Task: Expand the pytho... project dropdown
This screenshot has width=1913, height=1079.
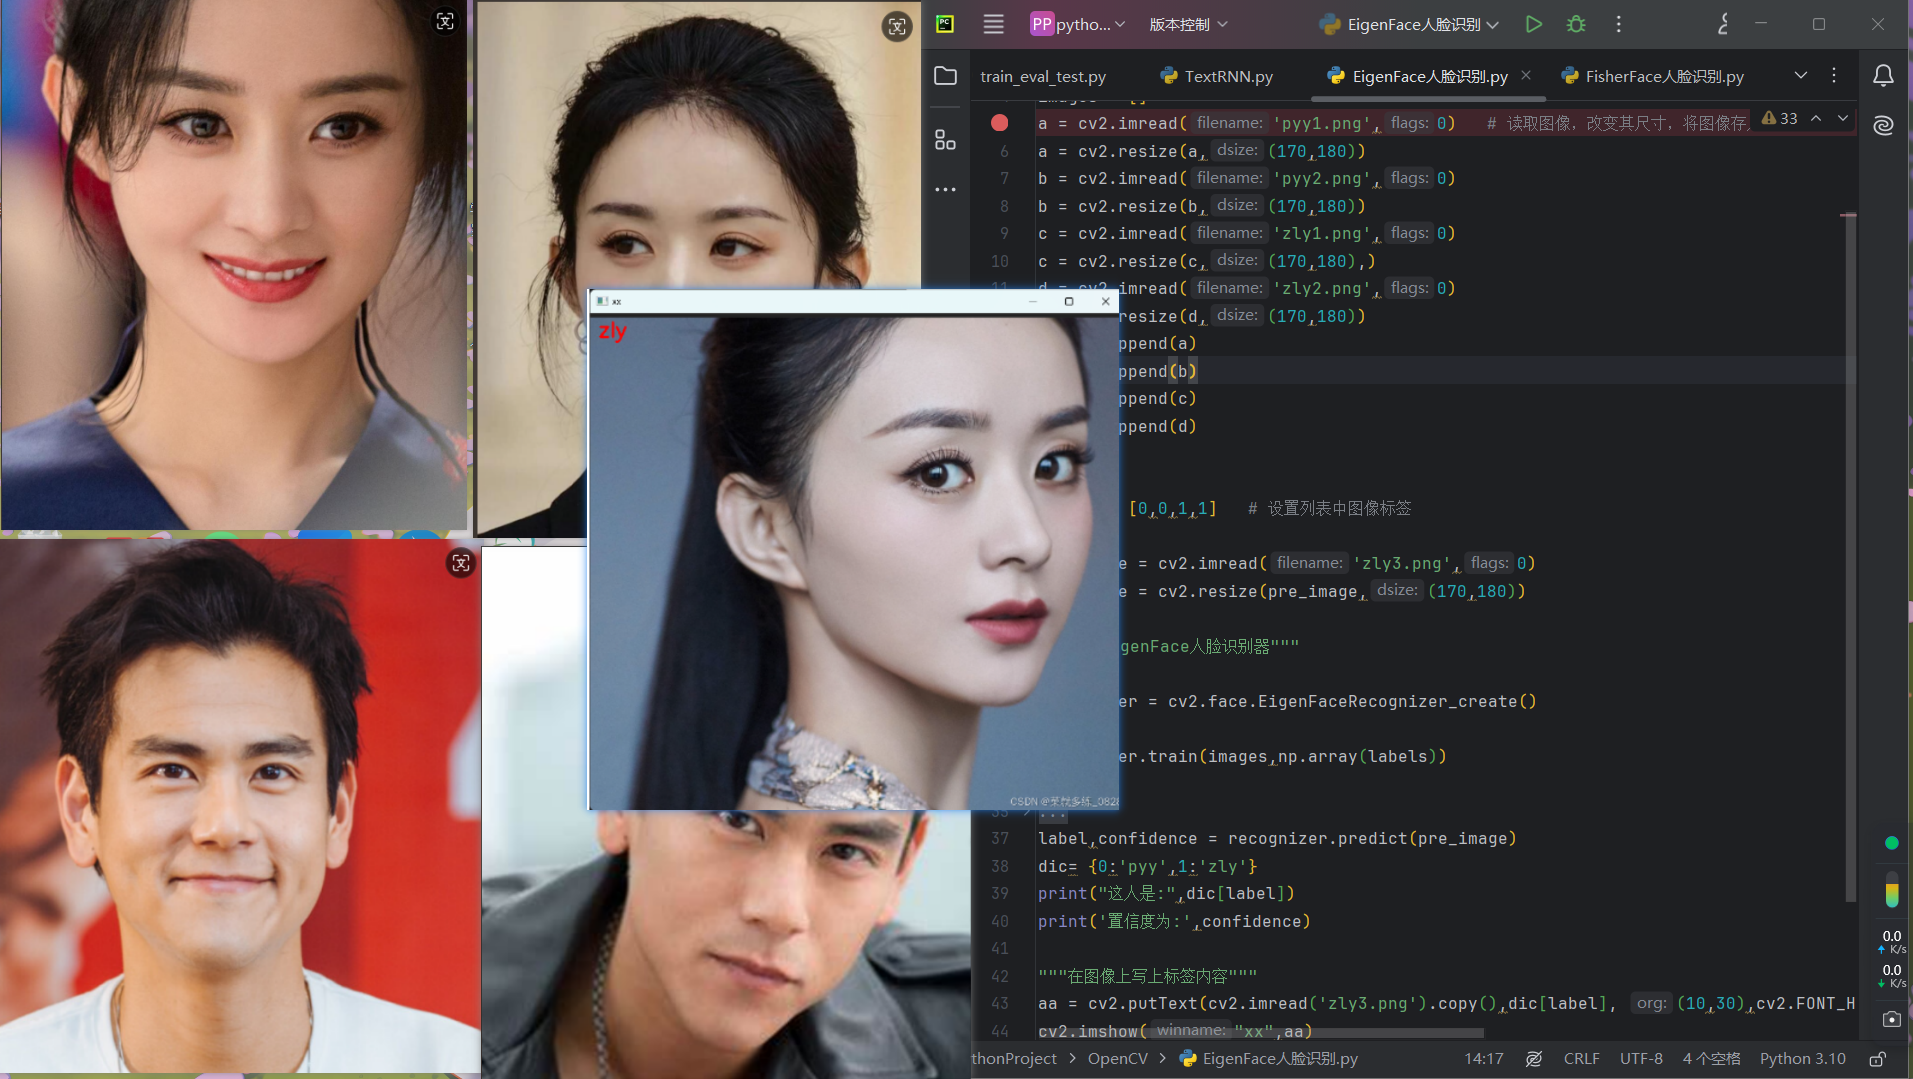Action: pyautogui.click(x=1078, y=24)
